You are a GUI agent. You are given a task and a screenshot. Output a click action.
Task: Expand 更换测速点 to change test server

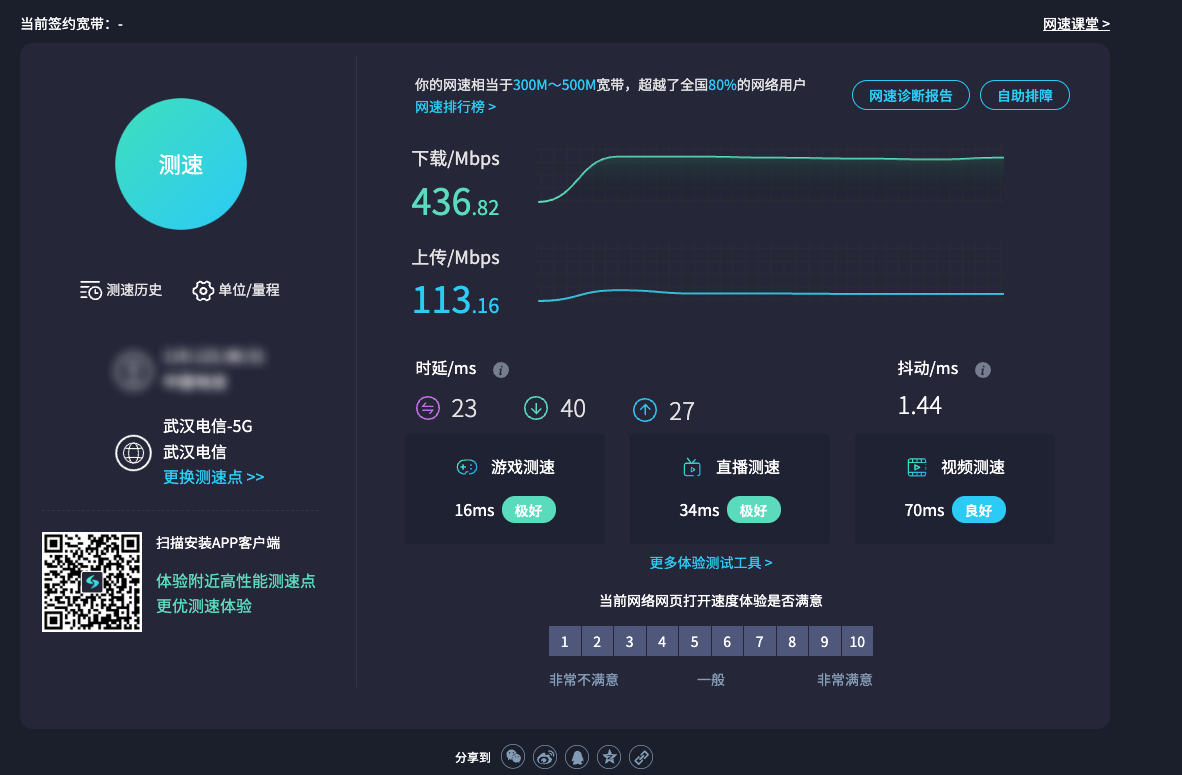coord(214,477)
